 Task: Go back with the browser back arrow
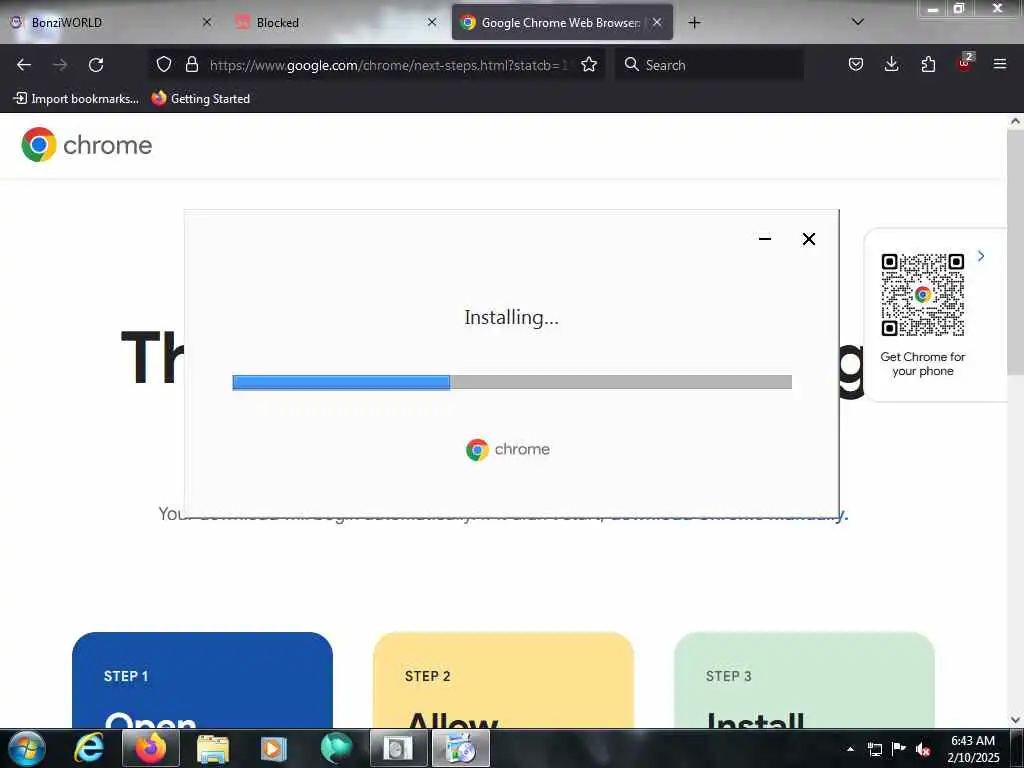[24, 65]
